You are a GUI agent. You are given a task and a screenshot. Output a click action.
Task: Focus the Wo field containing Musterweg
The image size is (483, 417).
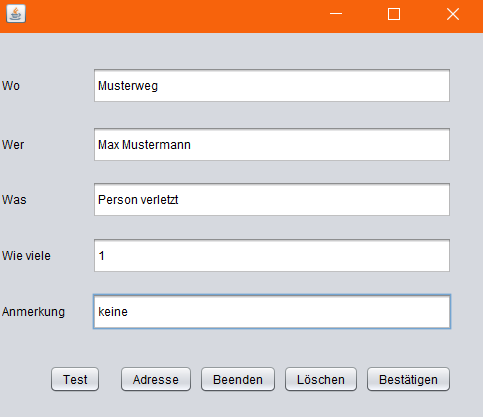click(272, 86)
